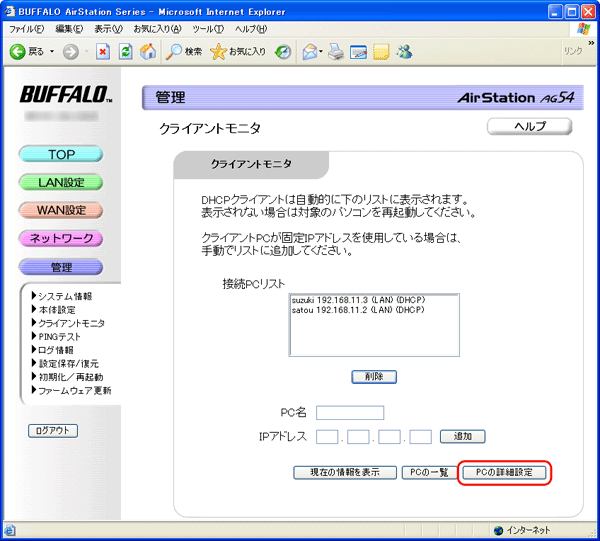Click the PC名 input field
Image resolution: width=600 pixels, height=541 pixels.
(350, 413)
